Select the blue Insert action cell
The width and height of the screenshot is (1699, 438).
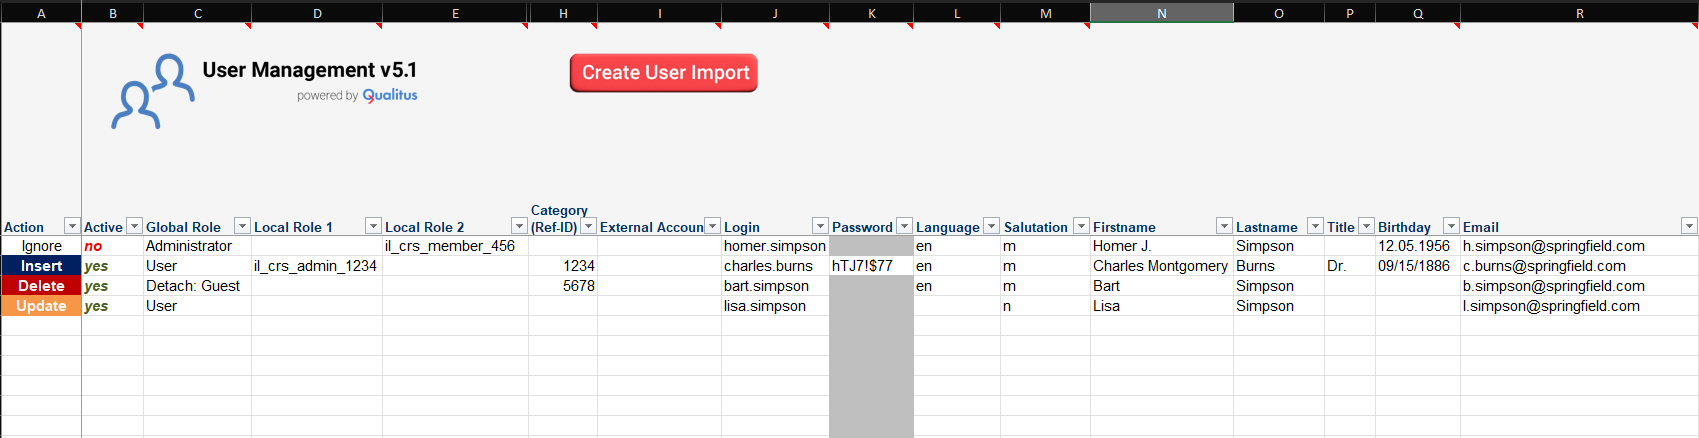41,266
